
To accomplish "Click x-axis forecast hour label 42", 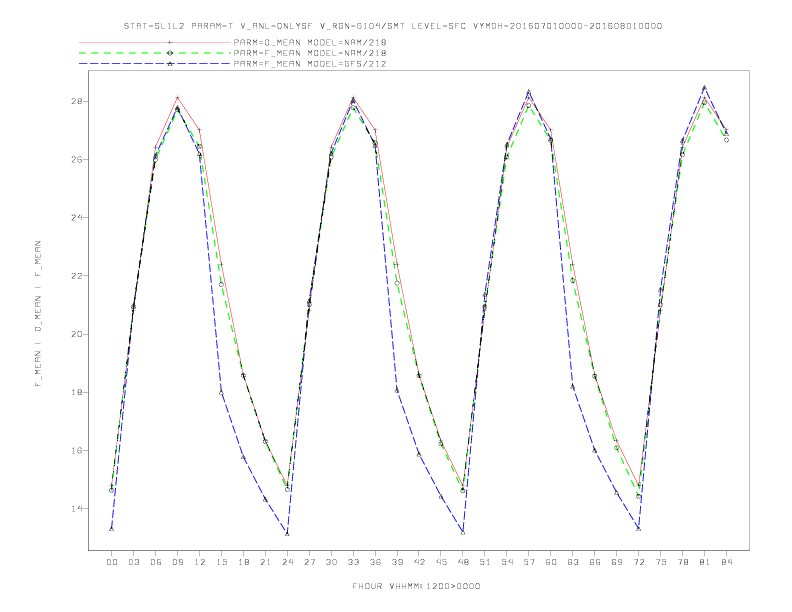I will point(419,562).
